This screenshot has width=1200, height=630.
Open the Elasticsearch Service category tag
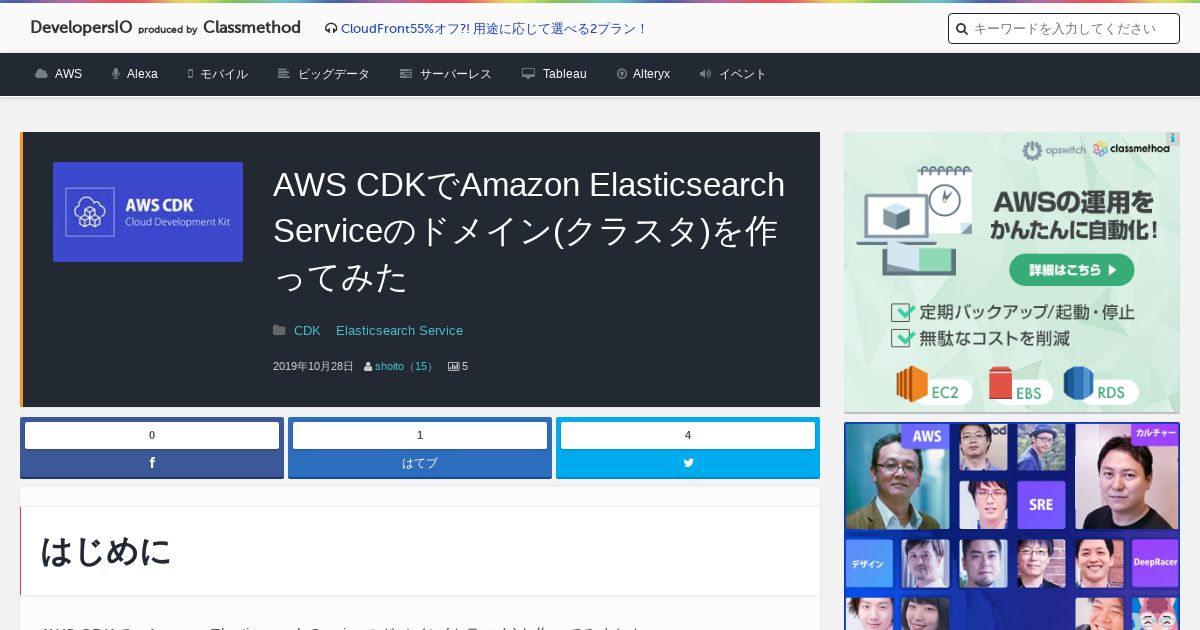click(399, 331)
